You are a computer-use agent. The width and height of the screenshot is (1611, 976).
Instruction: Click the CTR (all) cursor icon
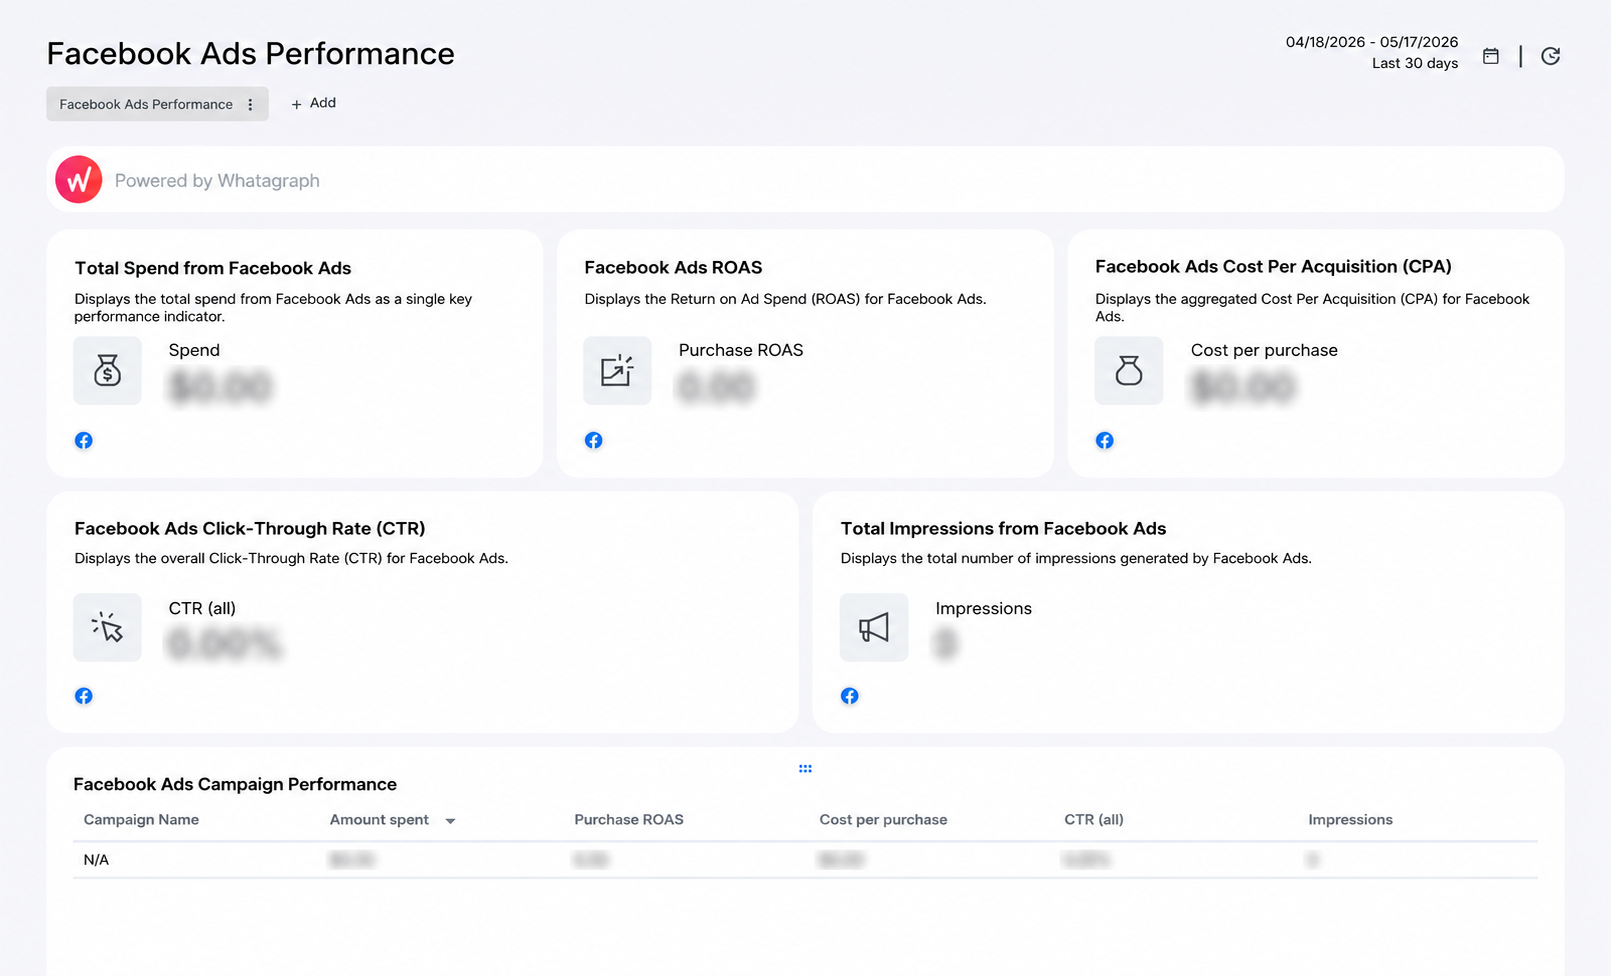[x=107, y=628]
